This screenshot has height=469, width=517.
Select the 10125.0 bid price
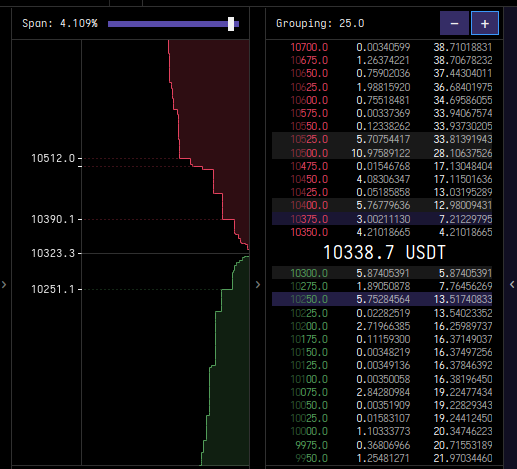pyautogui.click(x=309, y=365)
